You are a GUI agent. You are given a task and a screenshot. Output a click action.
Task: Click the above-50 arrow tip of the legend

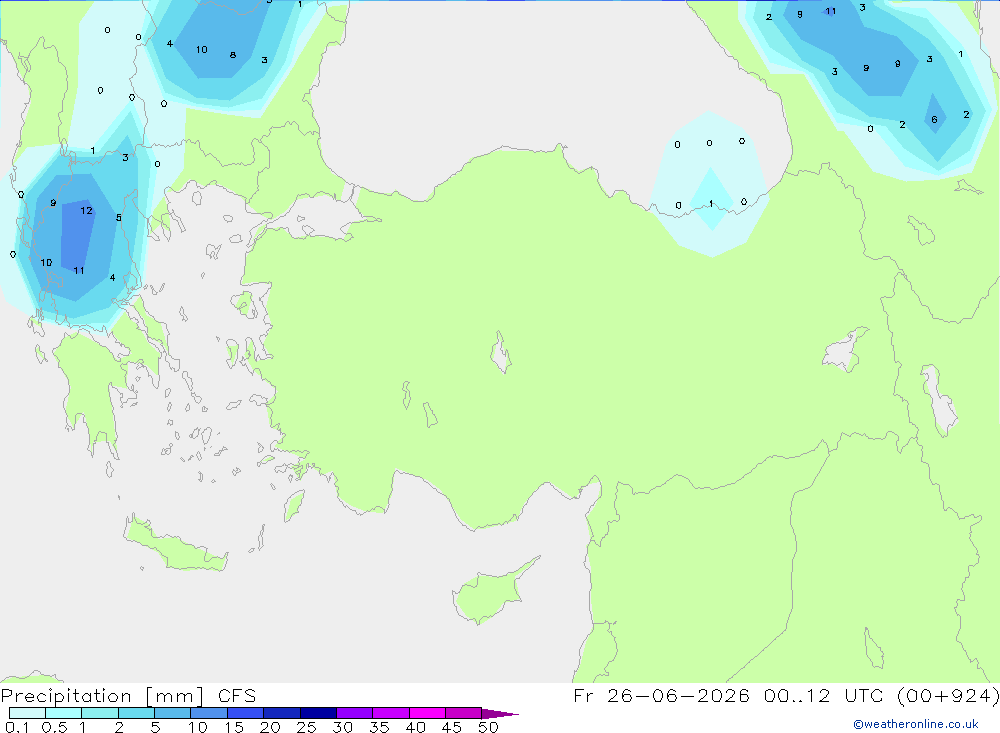(x=500, y=714)
